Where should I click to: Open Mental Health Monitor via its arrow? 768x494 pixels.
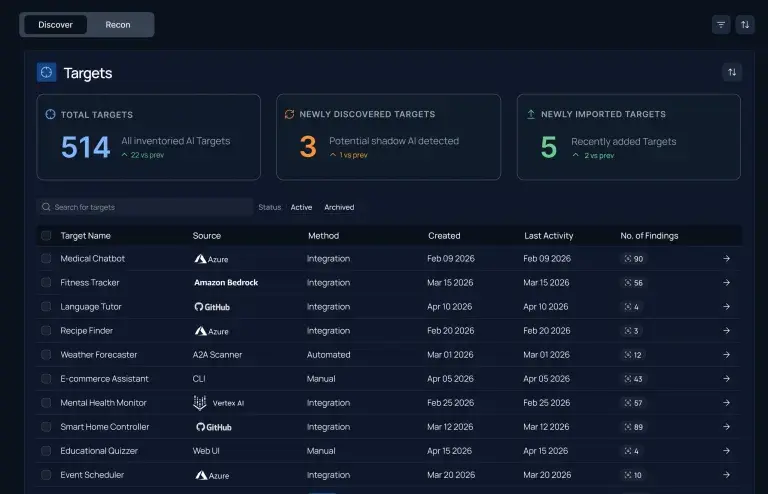726,402
